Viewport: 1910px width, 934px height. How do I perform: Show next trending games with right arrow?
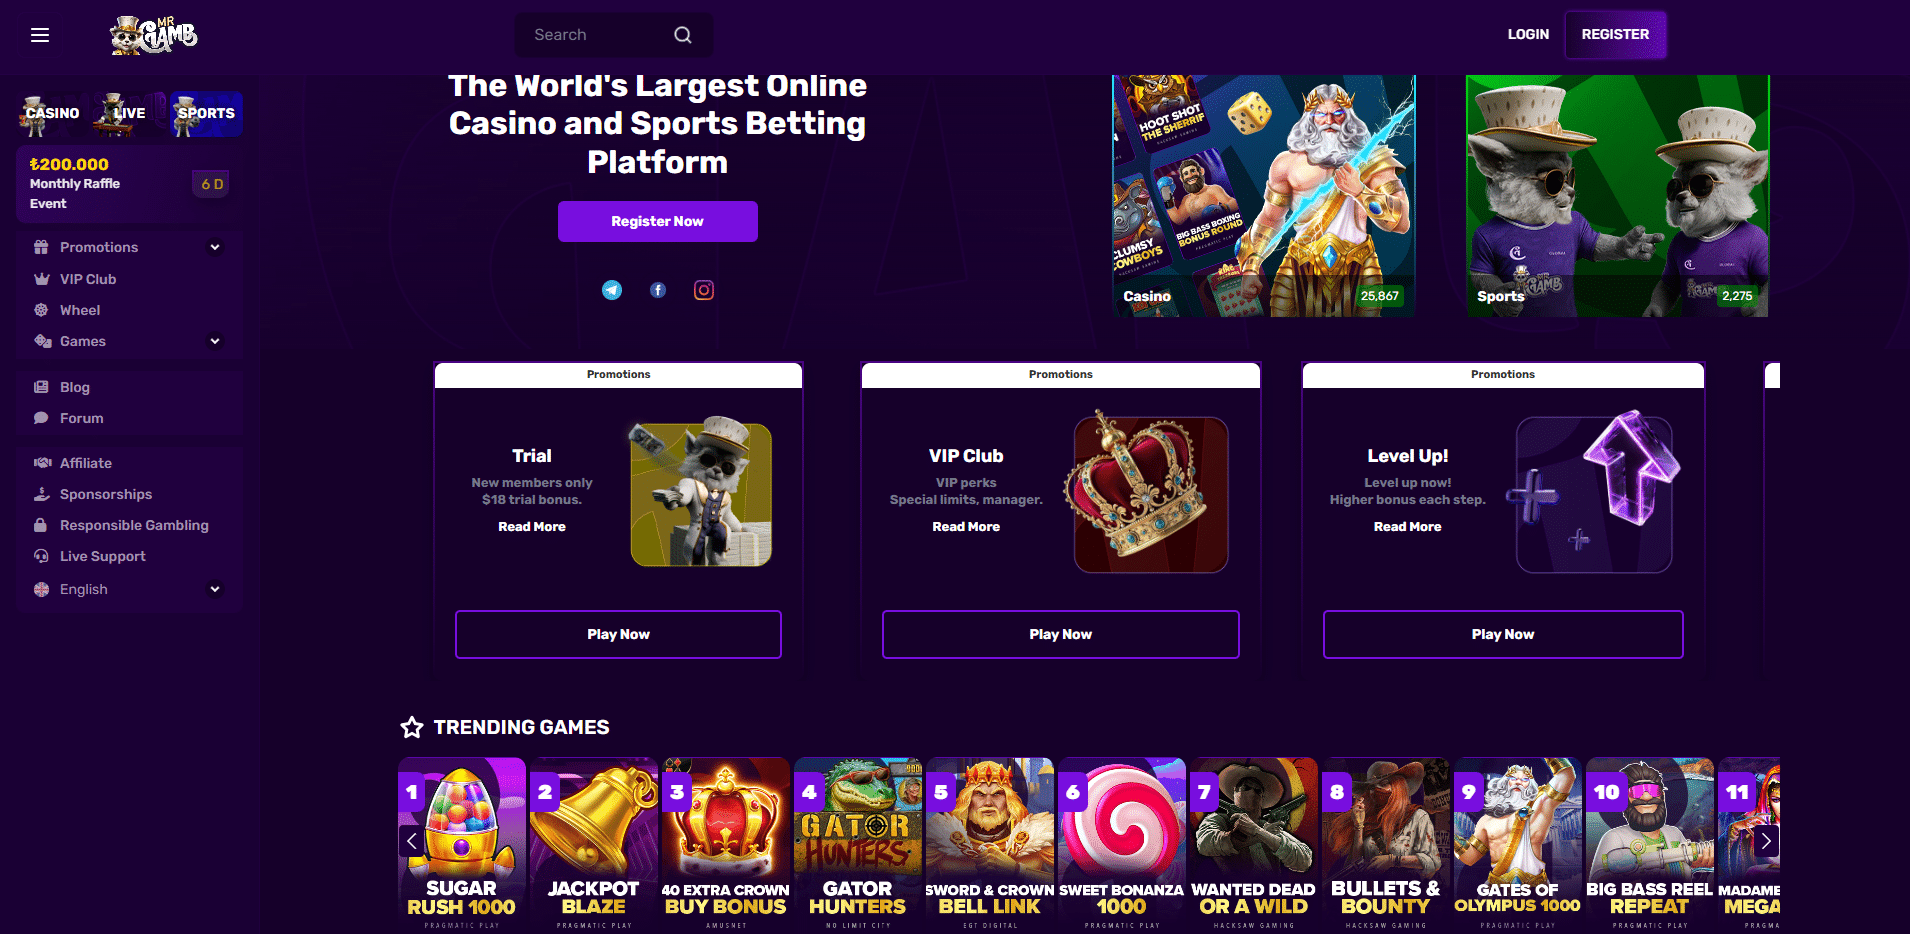tap(1766, 841)
